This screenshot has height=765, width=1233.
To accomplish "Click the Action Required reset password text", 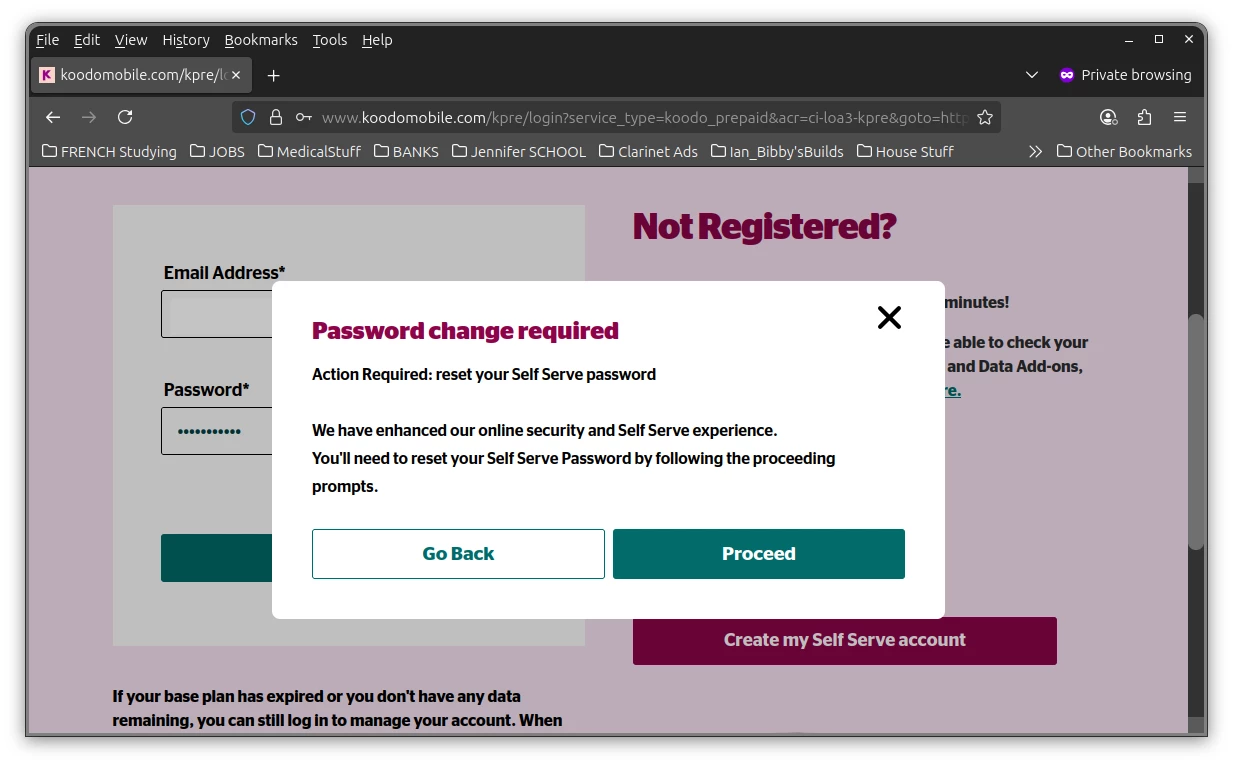I will point(484,375).
